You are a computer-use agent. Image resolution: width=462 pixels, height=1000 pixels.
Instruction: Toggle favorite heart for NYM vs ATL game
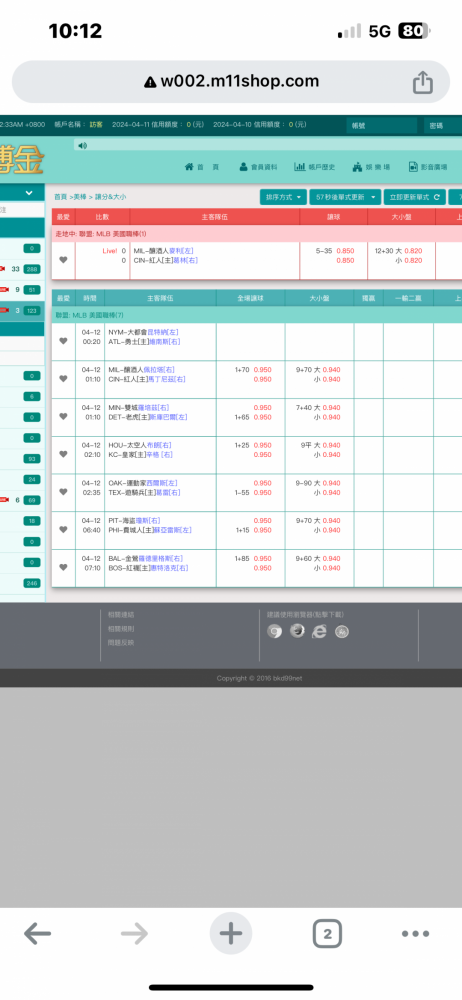pyautogui.click(x=63, y=341)
